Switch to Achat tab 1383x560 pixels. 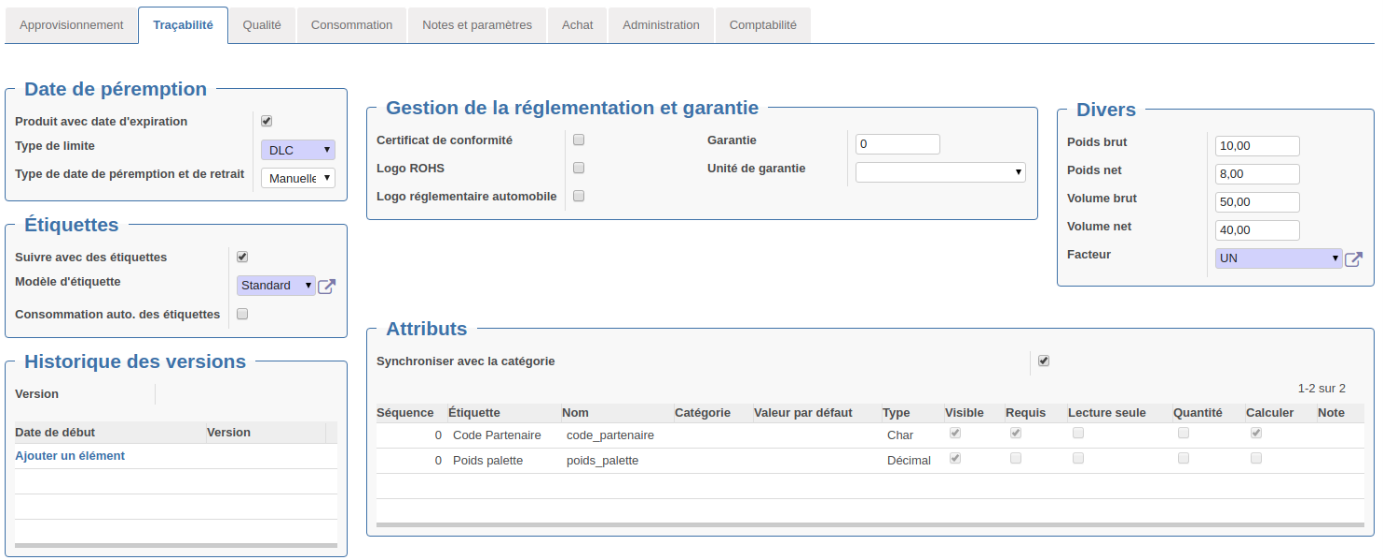click(577, 25)
